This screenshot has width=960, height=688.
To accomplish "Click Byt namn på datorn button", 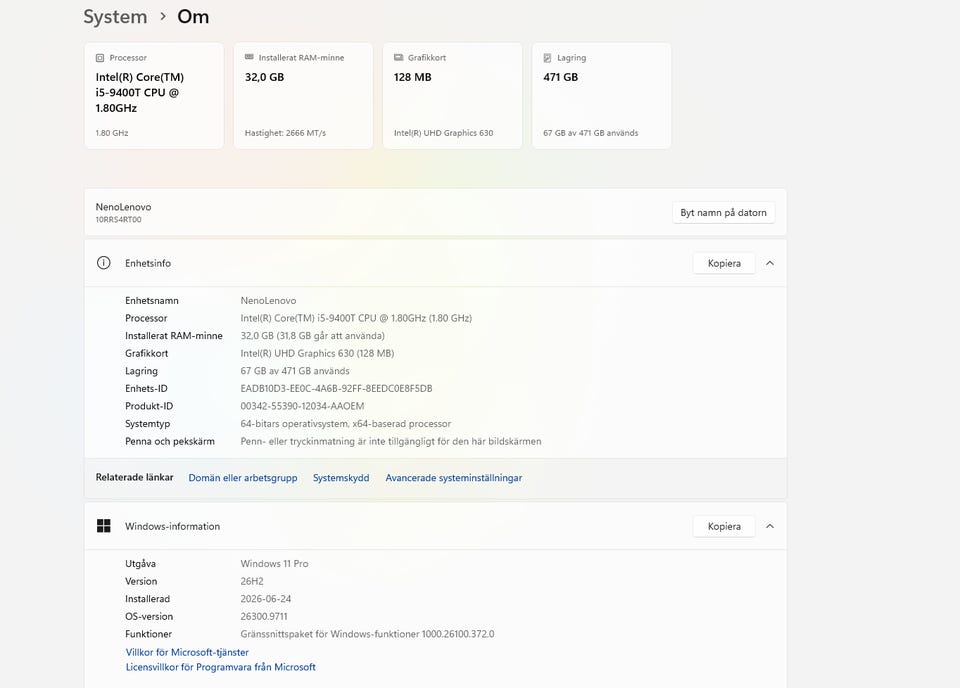I will (724, 212).
